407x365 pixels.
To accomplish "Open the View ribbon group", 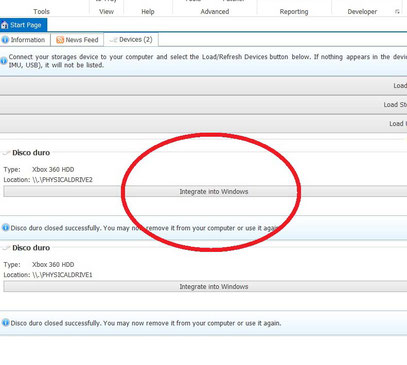I will coord(106,11).
